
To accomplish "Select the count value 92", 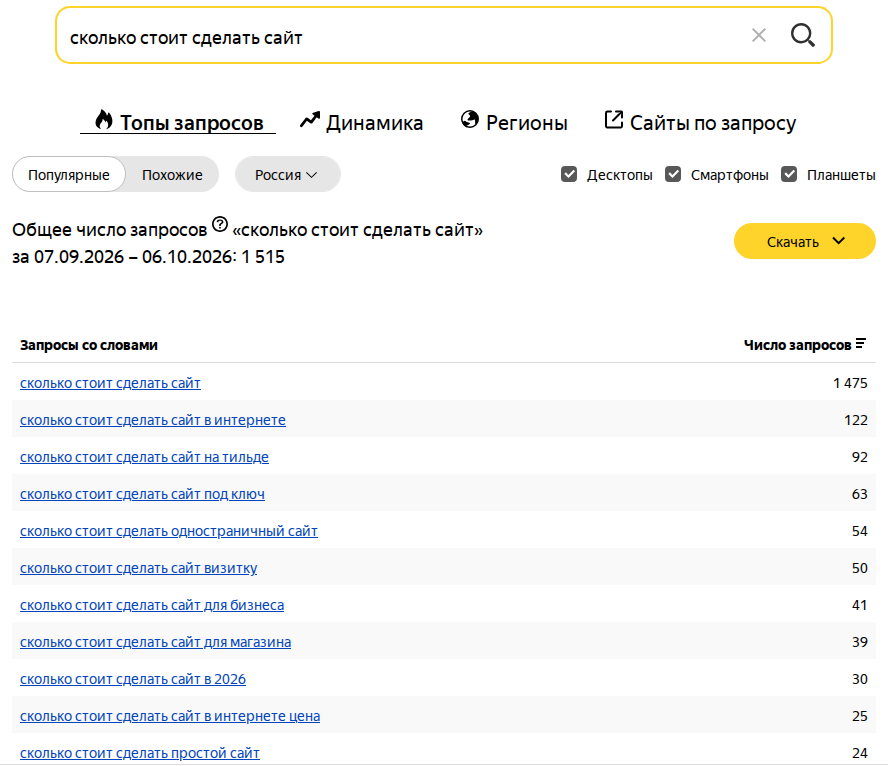I will pyautogui.click(x=860, y=457).
